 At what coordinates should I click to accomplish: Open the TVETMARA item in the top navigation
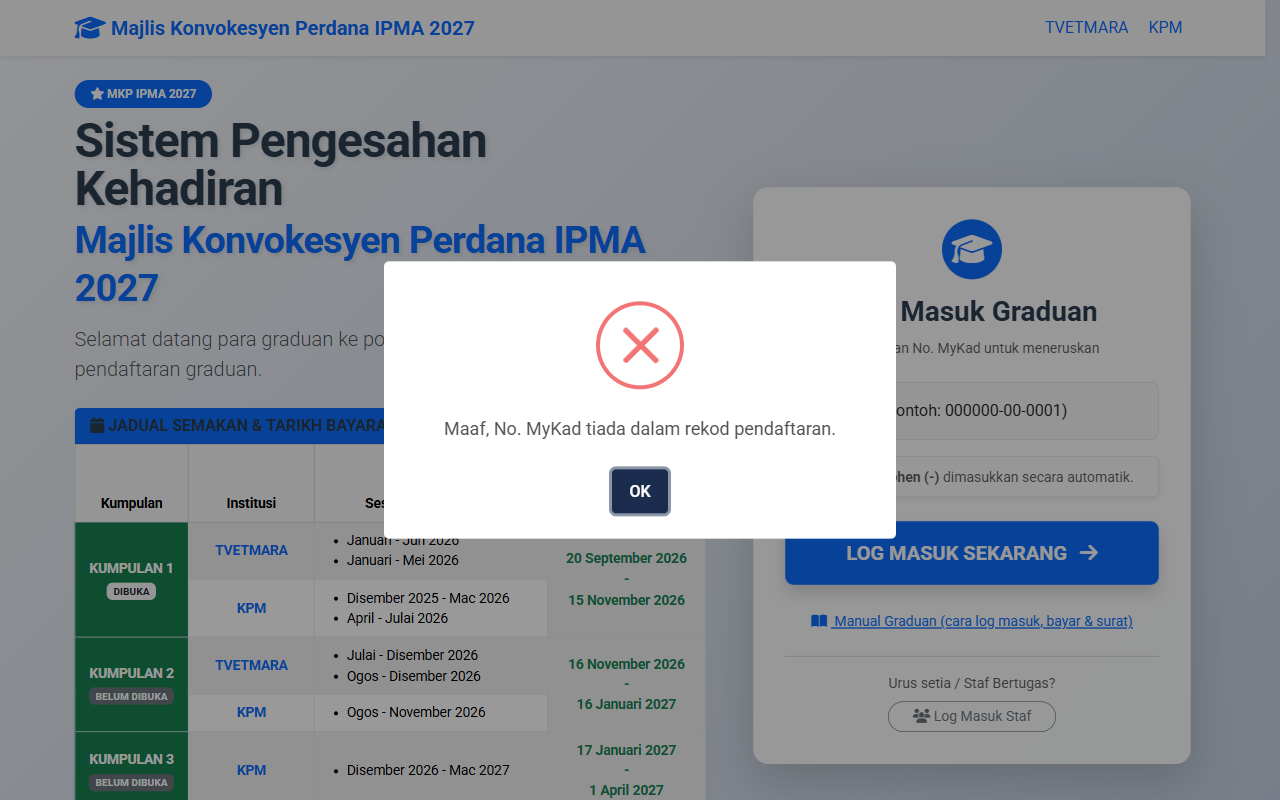pyautogui.click(x=1087, y=28)
